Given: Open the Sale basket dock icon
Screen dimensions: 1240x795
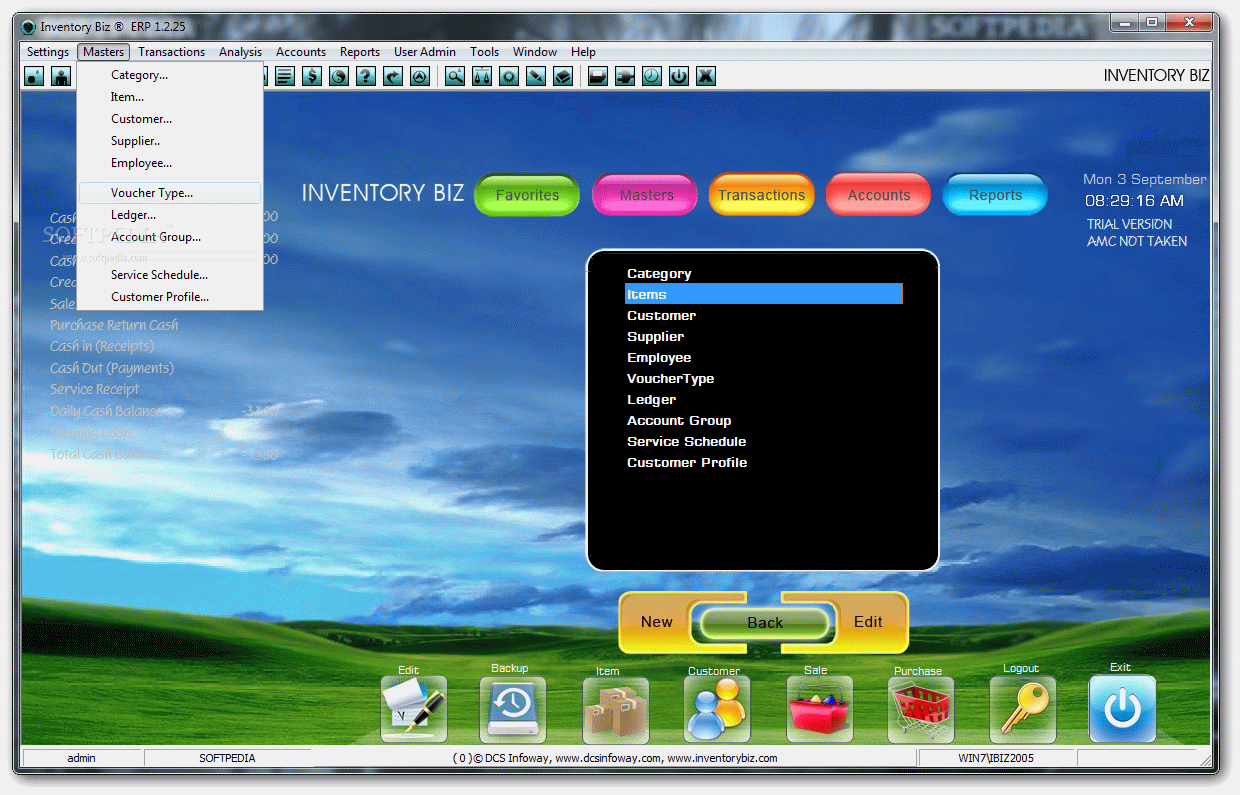Looking at the screenshot, I should click(x=819, y=709).
